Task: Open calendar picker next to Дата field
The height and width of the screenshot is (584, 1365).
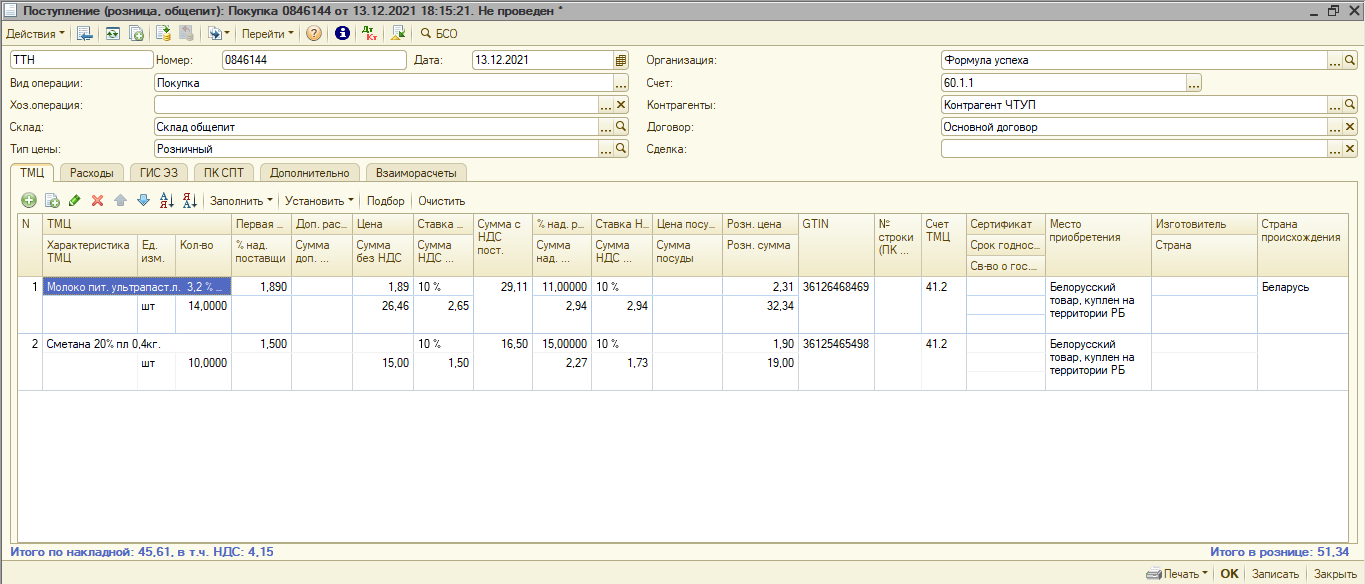Action: [x=621, y=60]
